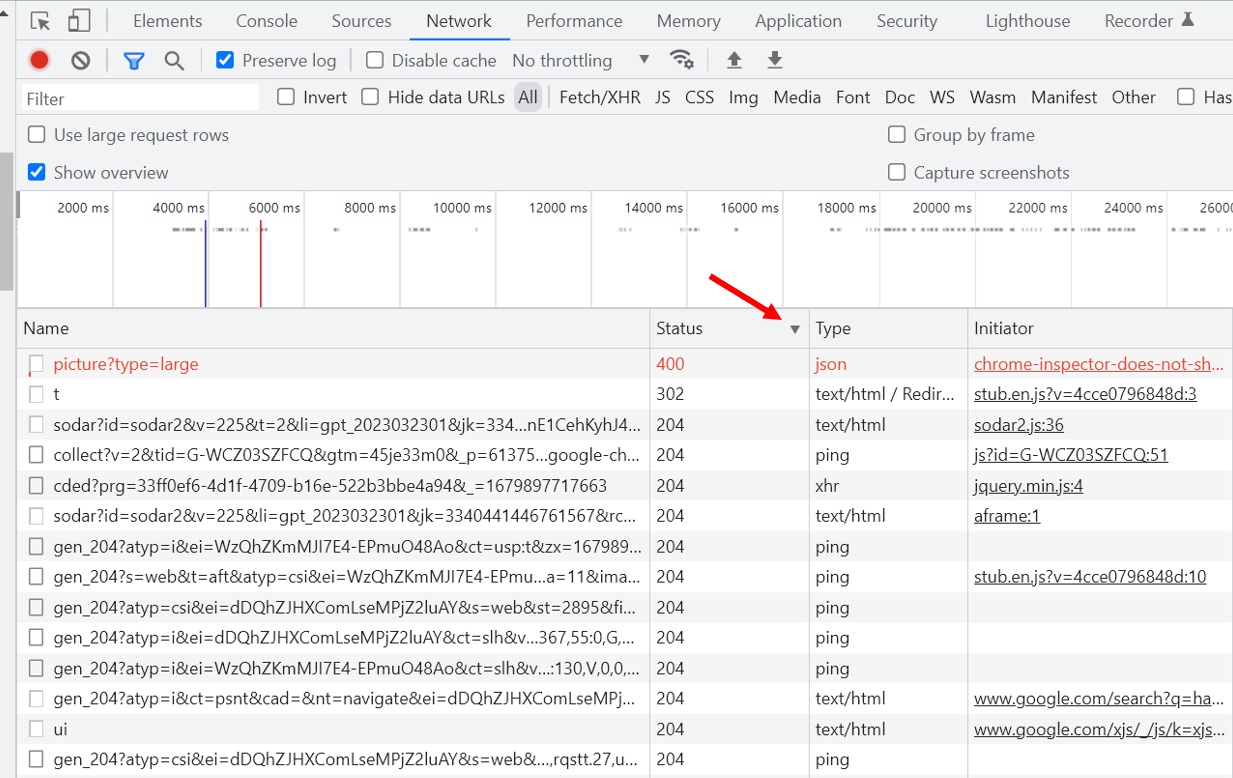Clear the network log

pos(81,60)
